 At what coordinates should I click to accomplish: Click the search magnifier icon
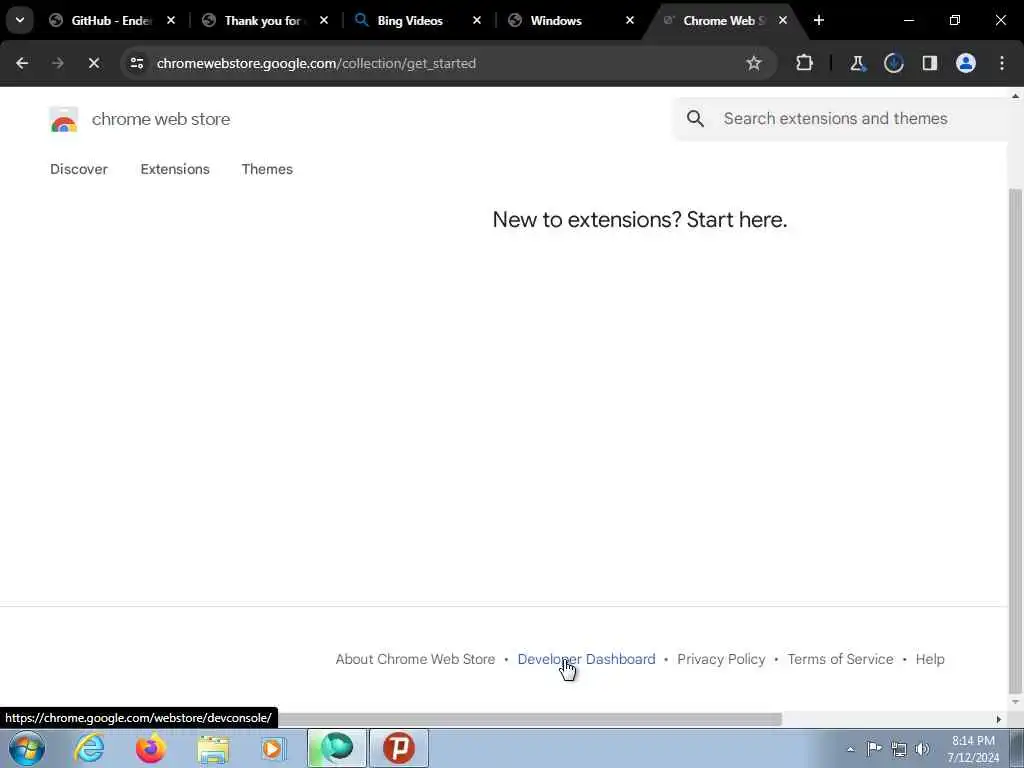pos(696,118)
